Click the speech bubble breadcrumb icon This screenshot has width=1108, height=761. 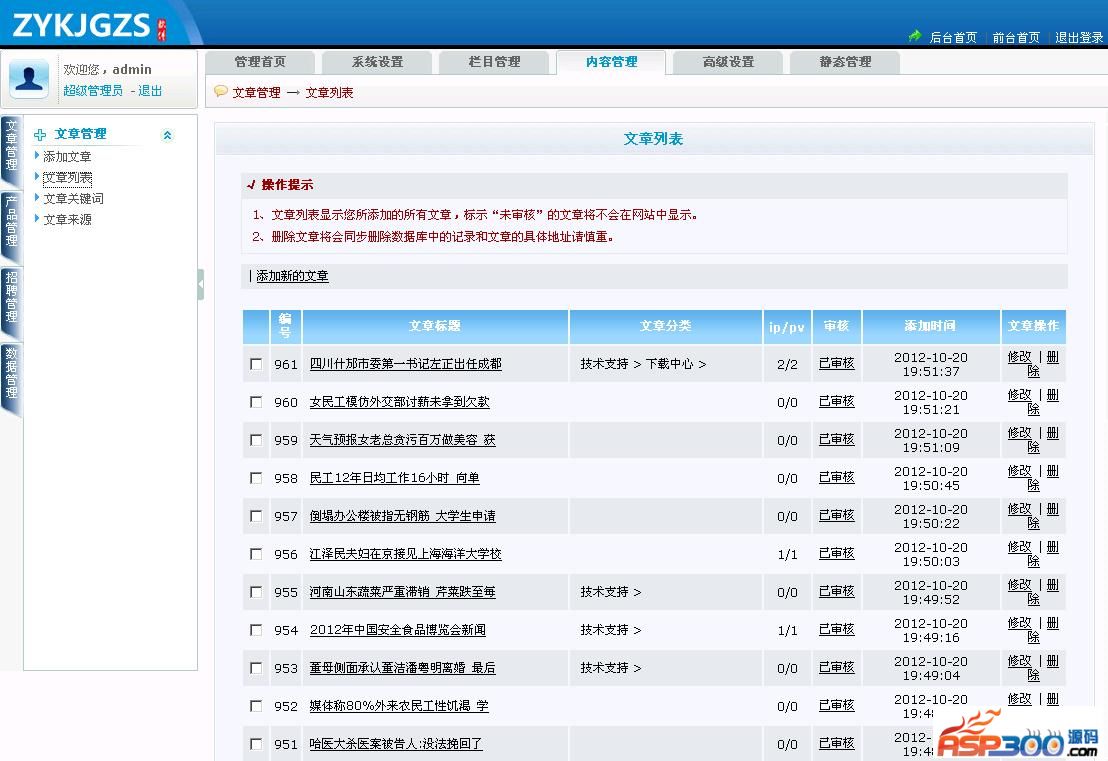coord(221,92)
